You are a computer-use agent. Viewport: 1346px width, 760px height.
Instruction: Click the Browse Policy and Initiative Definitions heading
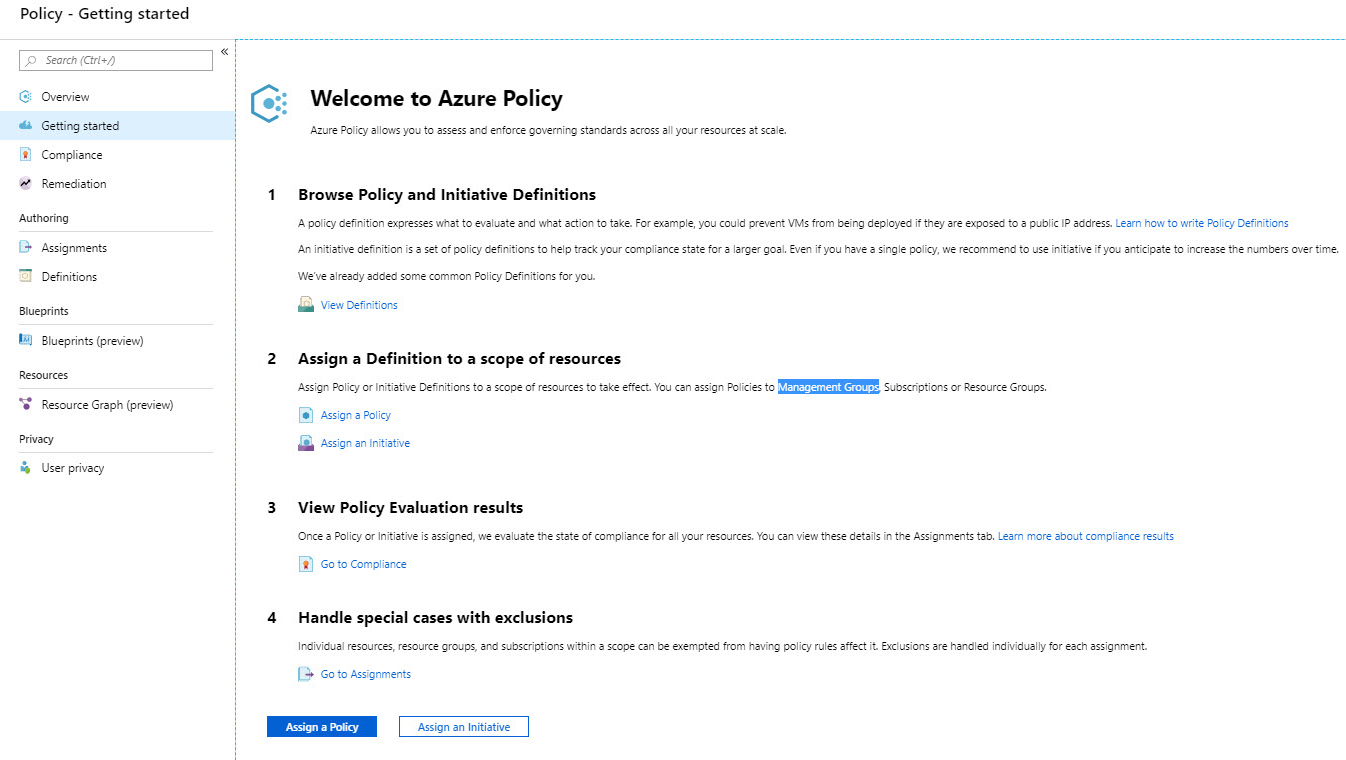tap(447, 195)
